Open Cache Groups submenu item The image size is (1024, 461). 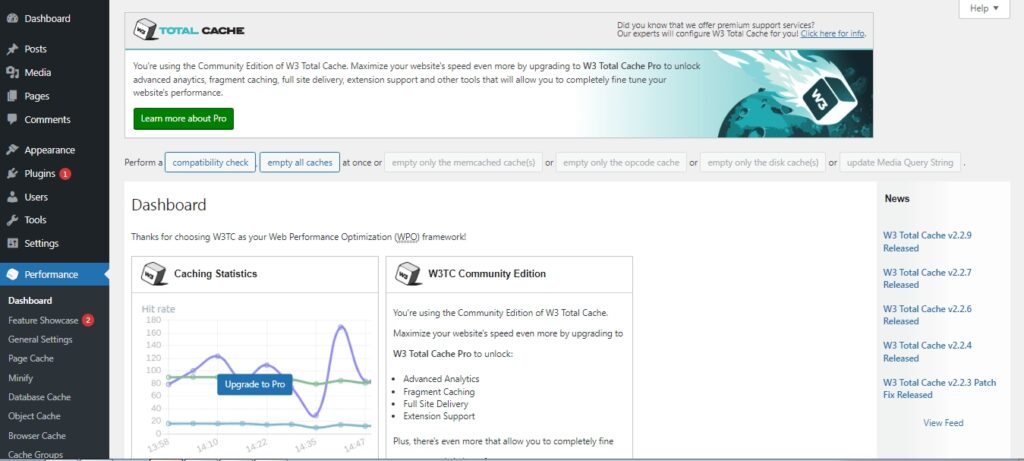pos(35,454)
